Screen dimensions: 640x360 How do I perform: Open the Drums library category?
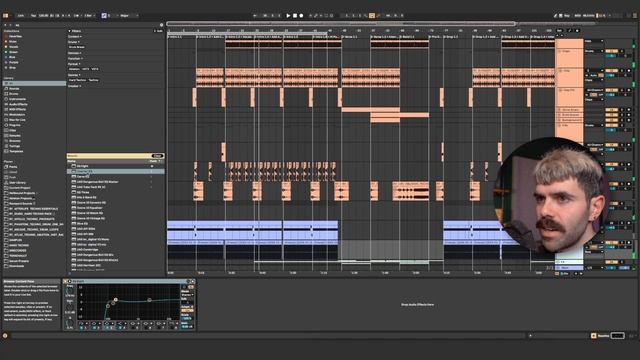point(14,94)
